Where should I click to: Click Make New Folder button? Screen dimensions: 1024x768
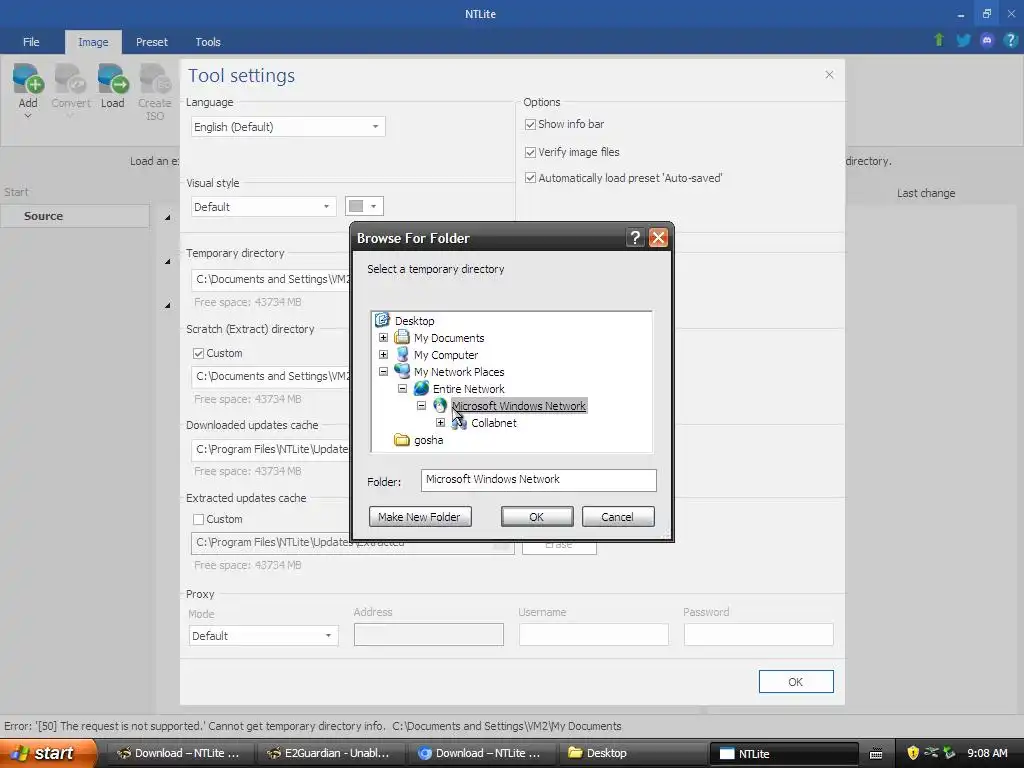(x=420, y=517)
